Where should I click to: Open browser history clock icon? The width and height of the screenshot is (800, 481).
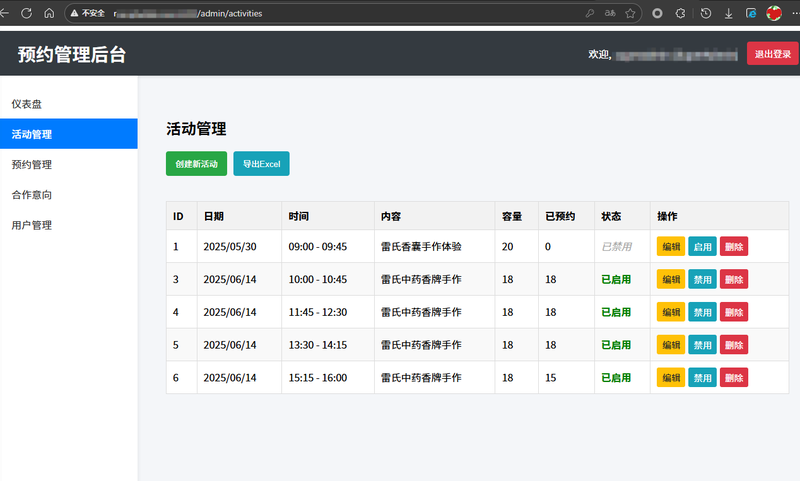tap(706, 14)
